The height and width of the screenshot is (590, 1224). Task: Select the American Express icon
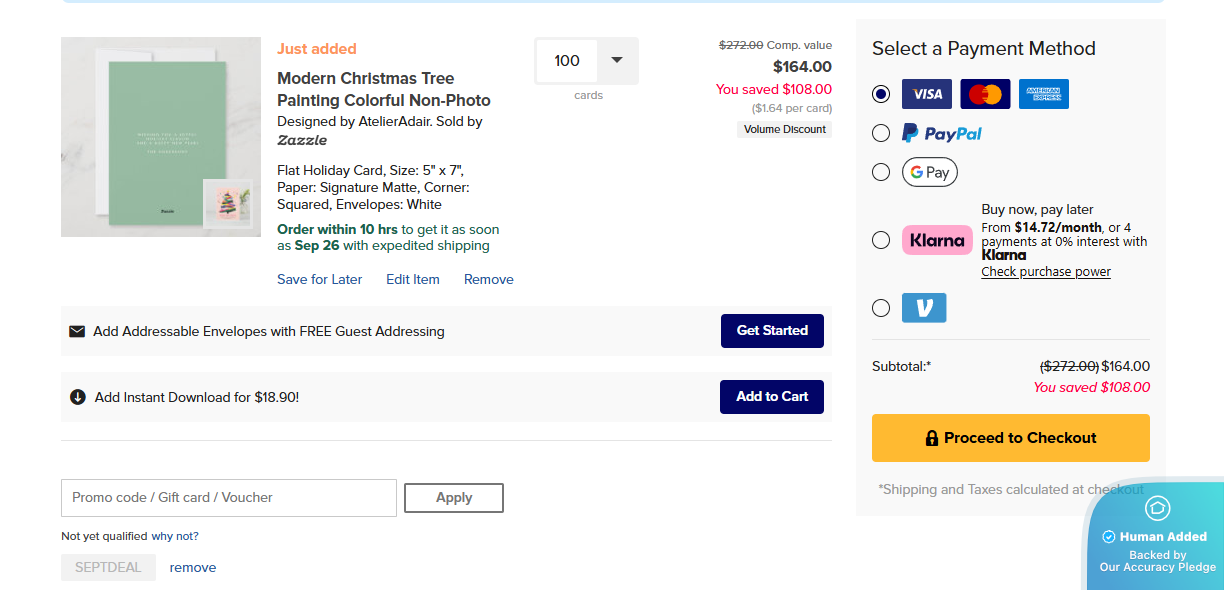click(1043, 93)
